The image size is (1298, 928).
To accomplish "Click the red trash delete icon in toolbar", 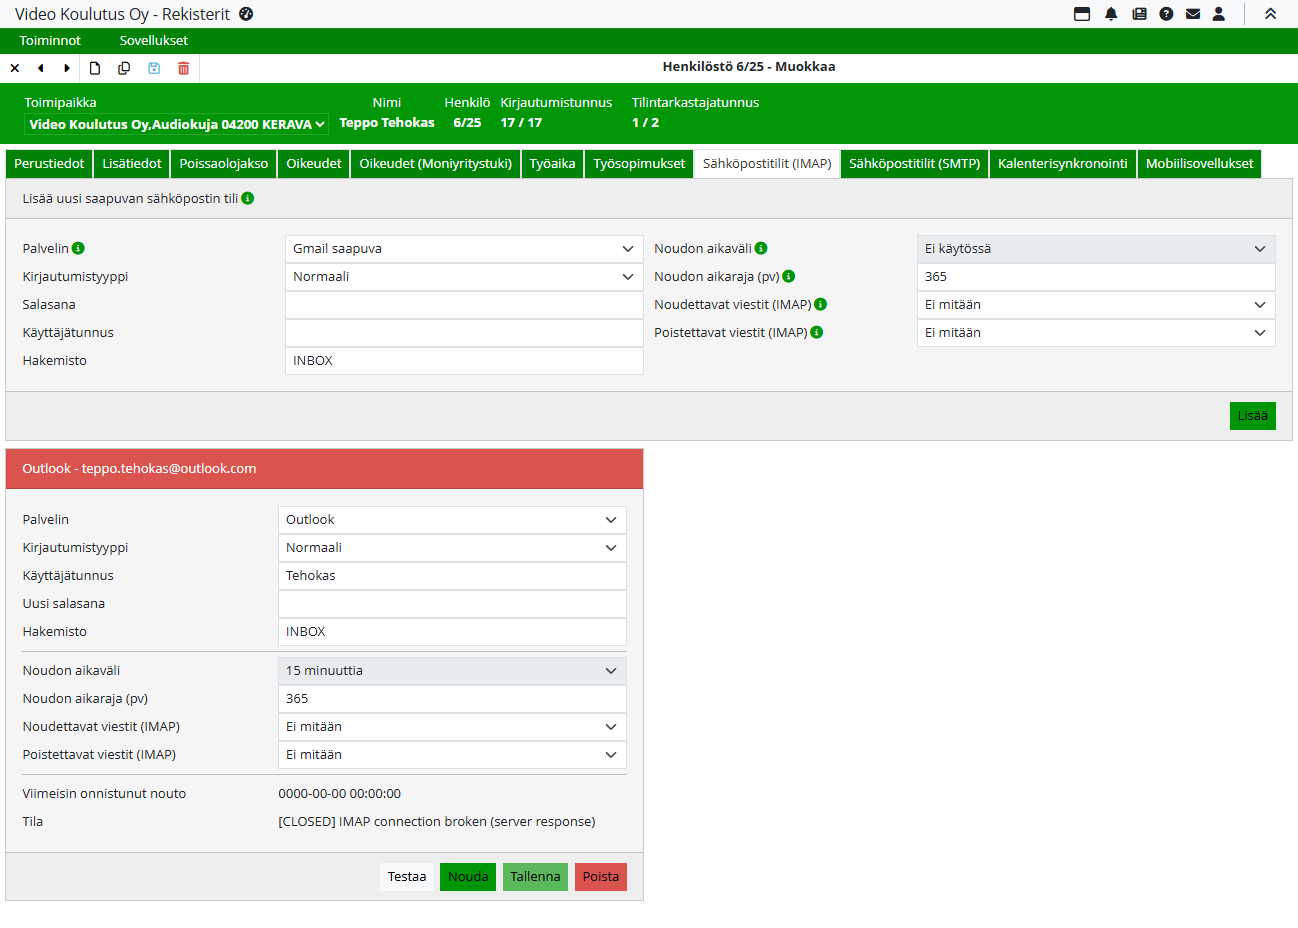I will [183, 68].
